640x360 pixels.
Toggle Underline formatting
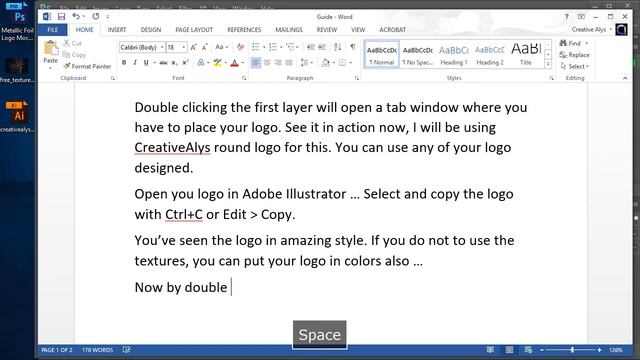[146, 63]
